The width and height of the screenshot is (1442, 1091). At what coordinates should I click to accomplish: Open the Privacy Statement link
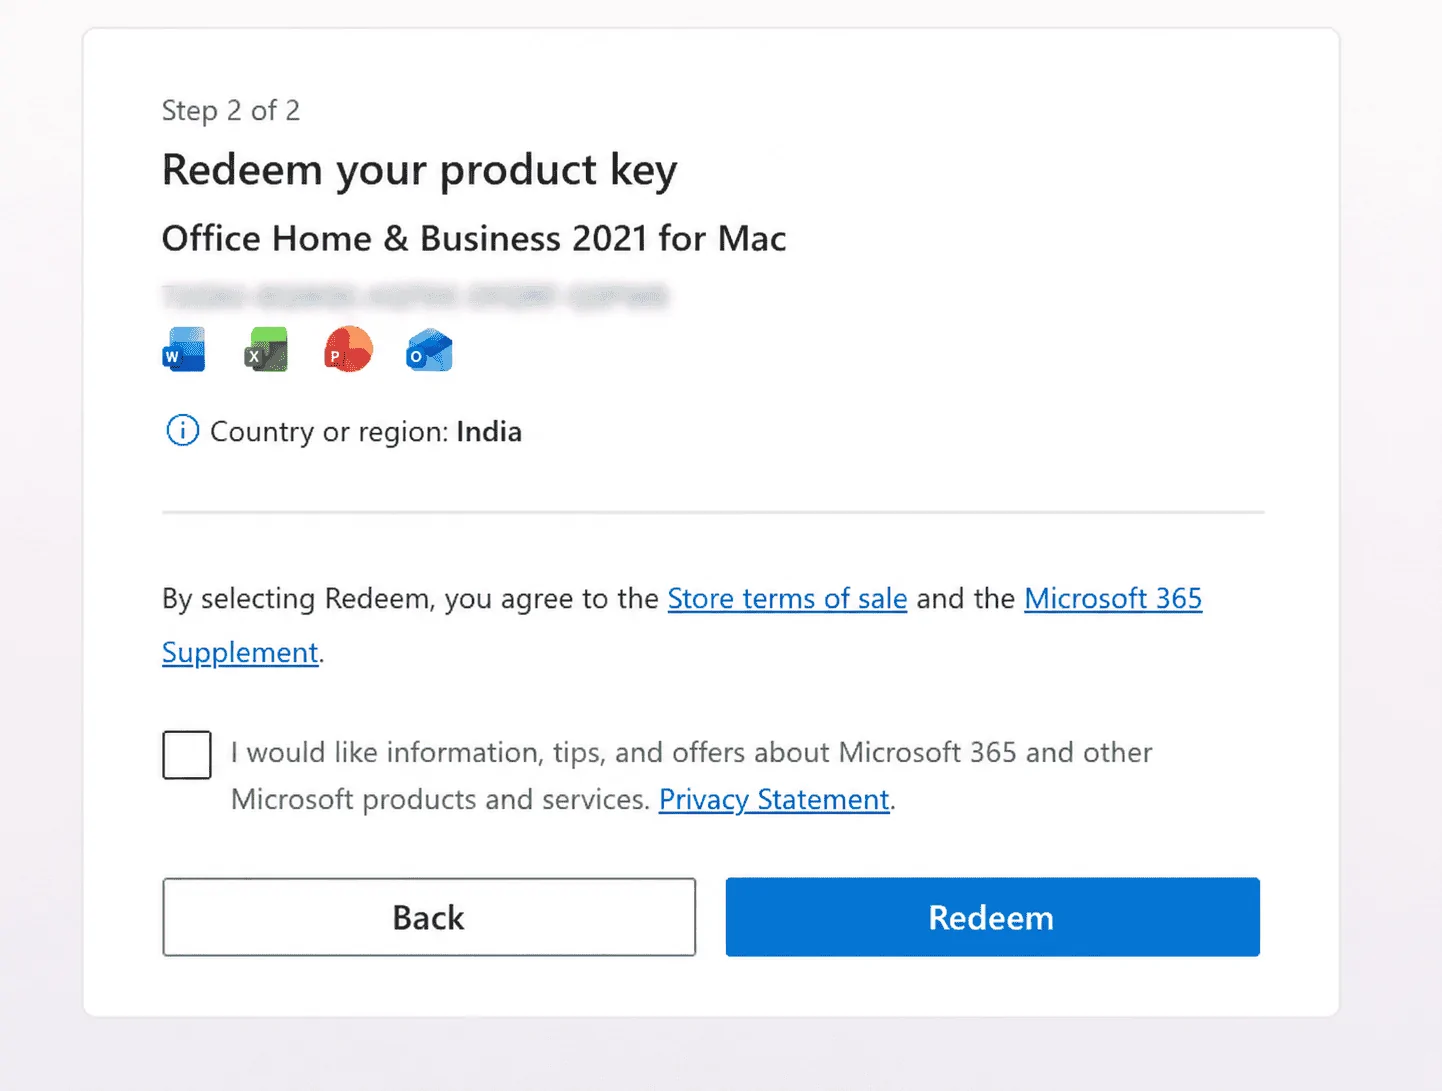(x=774, y=800)
